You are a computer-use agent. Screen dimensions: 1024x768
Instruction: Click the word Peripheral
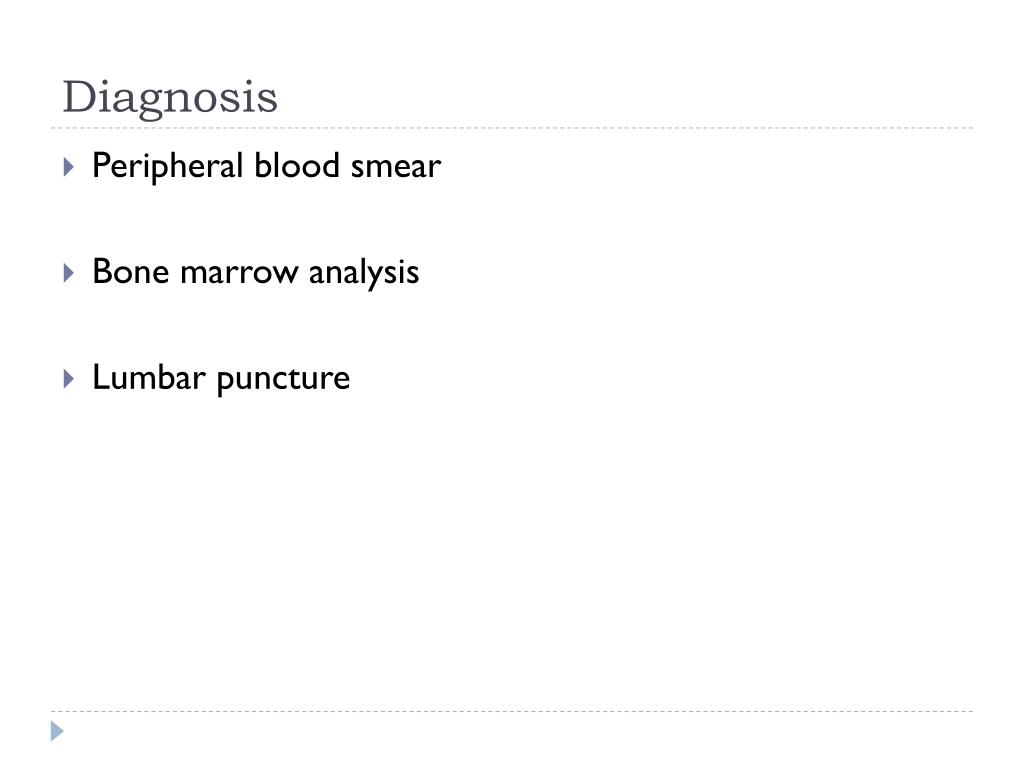point(168,167)
